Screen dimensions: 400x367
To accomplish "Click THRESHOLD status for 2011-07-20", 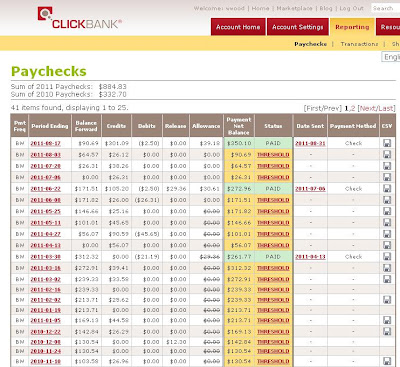I will (273, 166).
